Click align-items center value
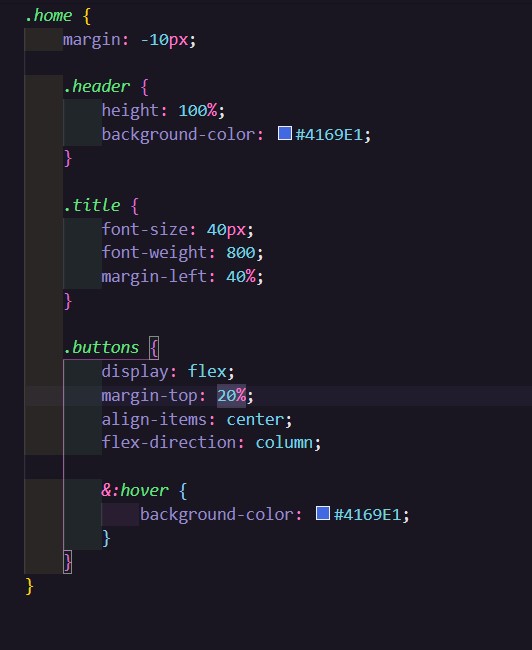This screenshot has height=650, width=532. pos(255,420)
